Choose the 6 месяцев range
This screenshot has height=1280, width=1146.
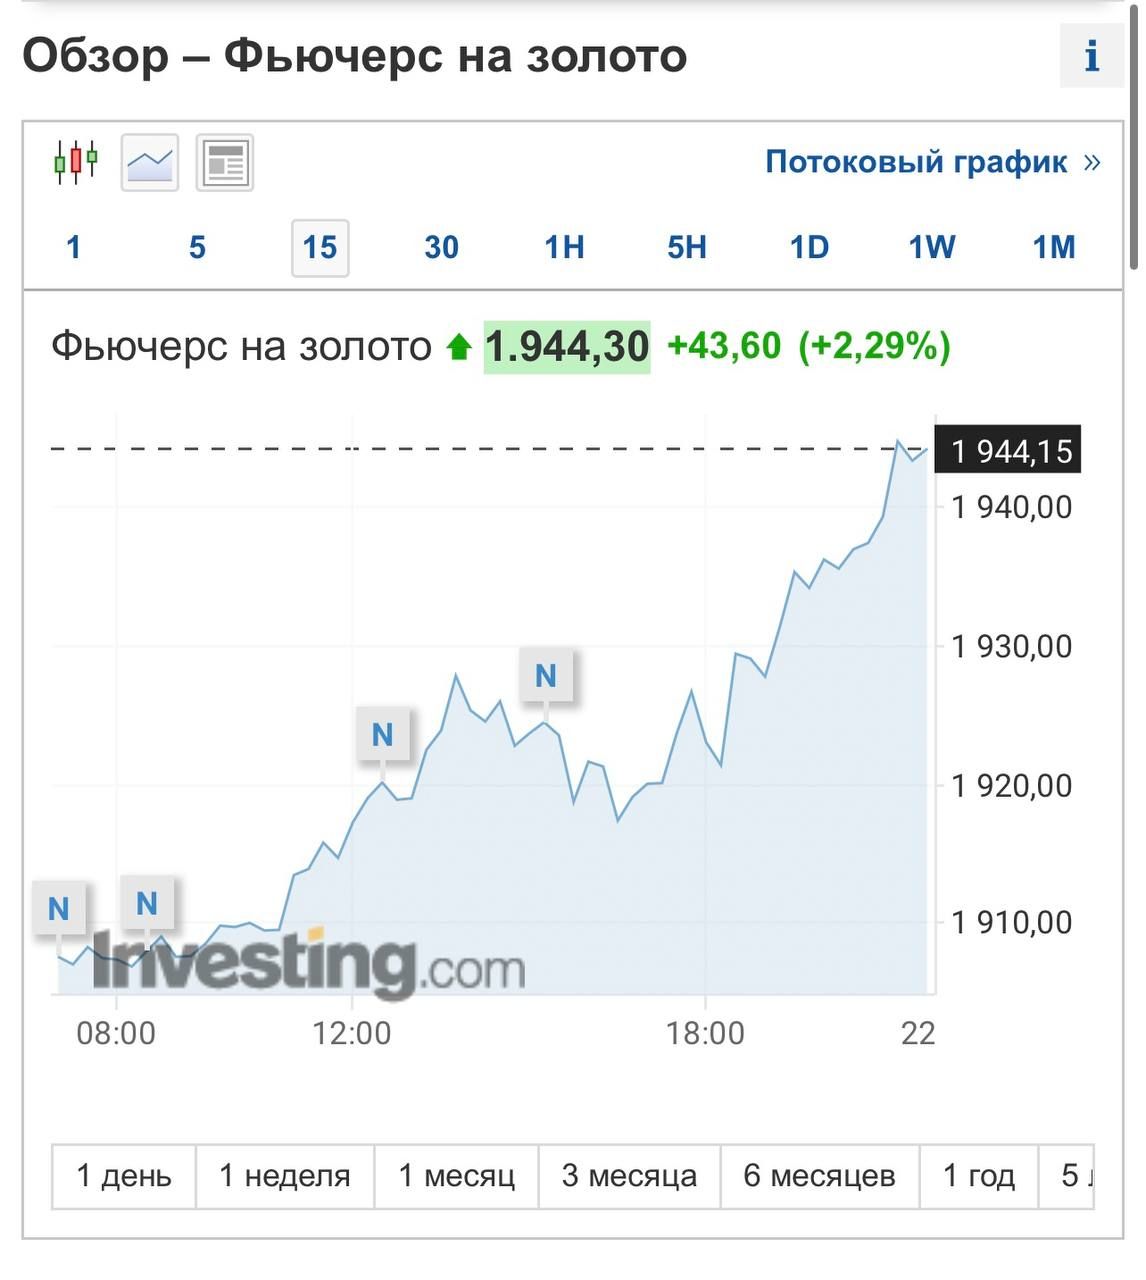(x=819, y=1176)
